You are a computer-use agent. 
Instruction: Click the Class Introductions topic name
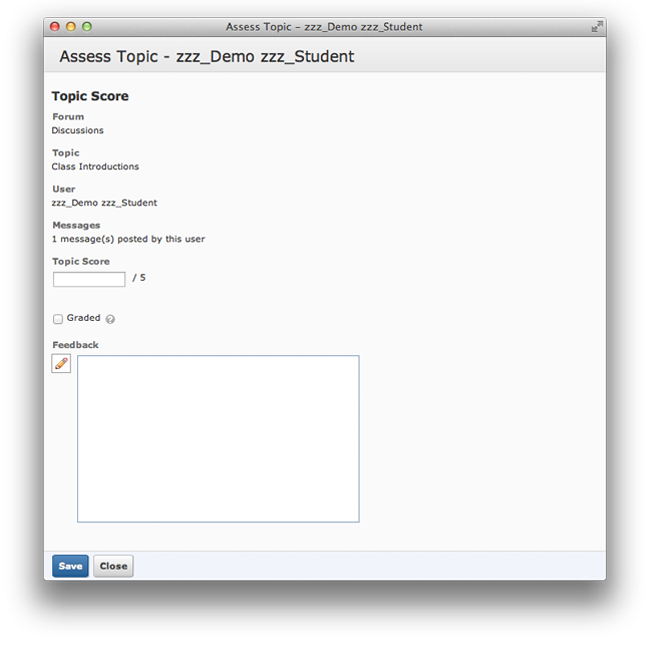click(95, 167)
